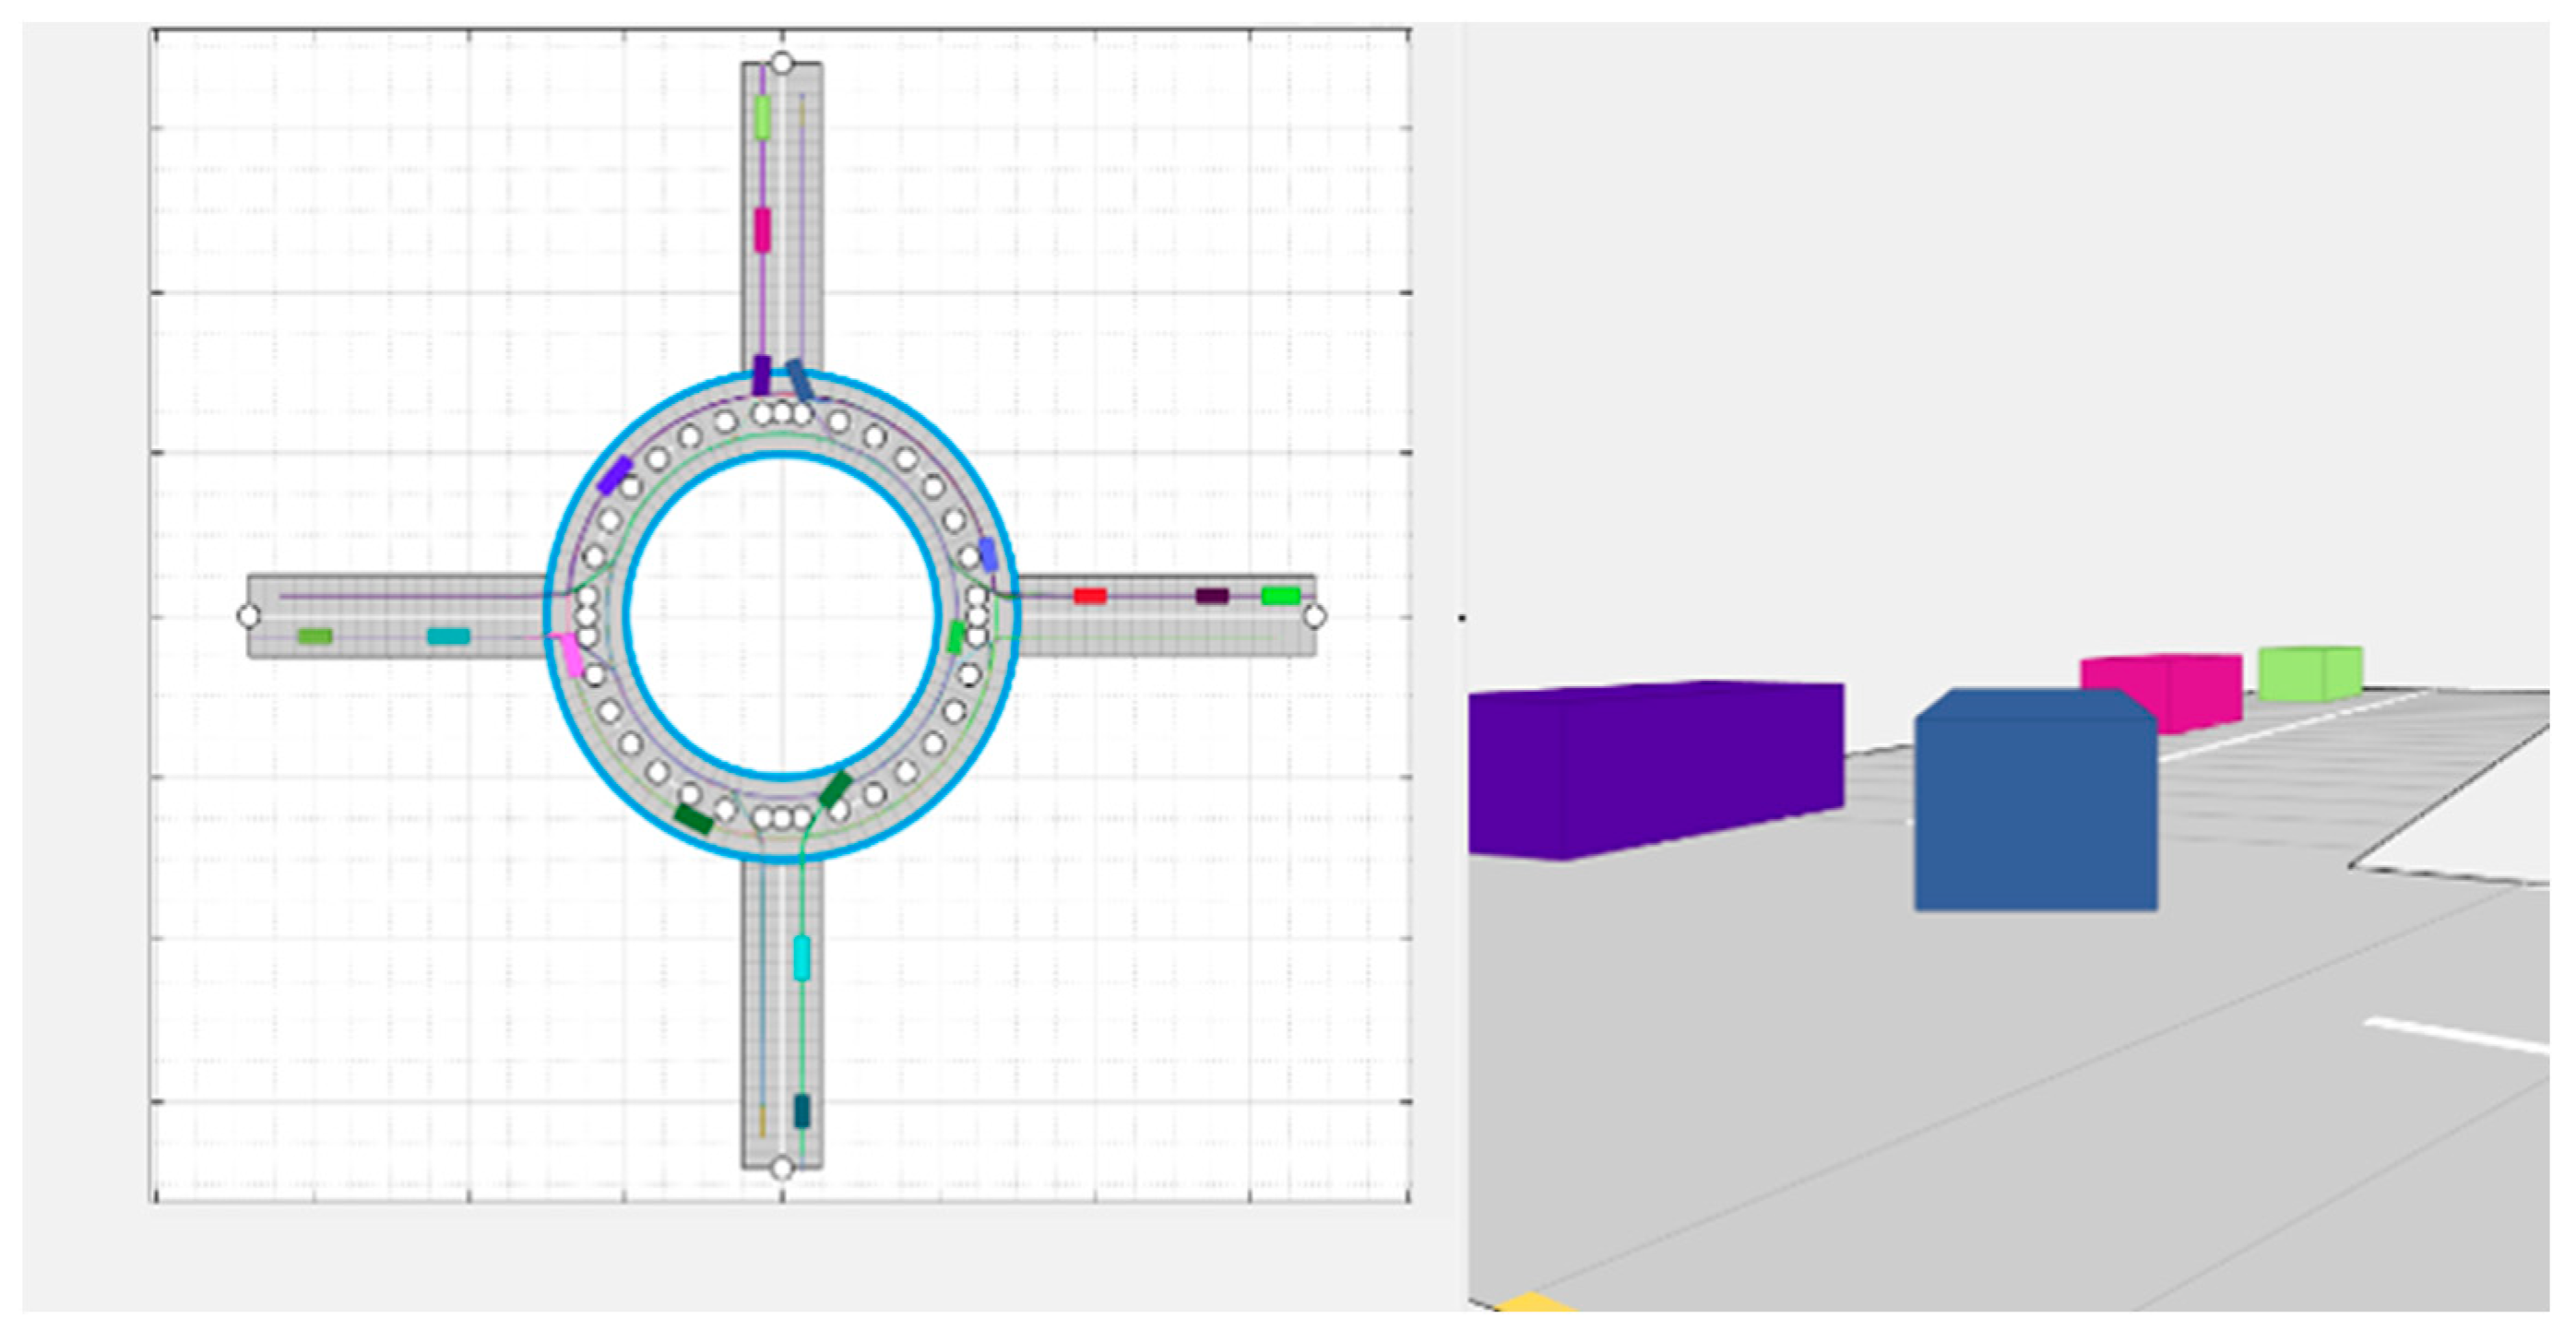
Task: Click the teal vehicle on west road
Action: tap(448, 636)
